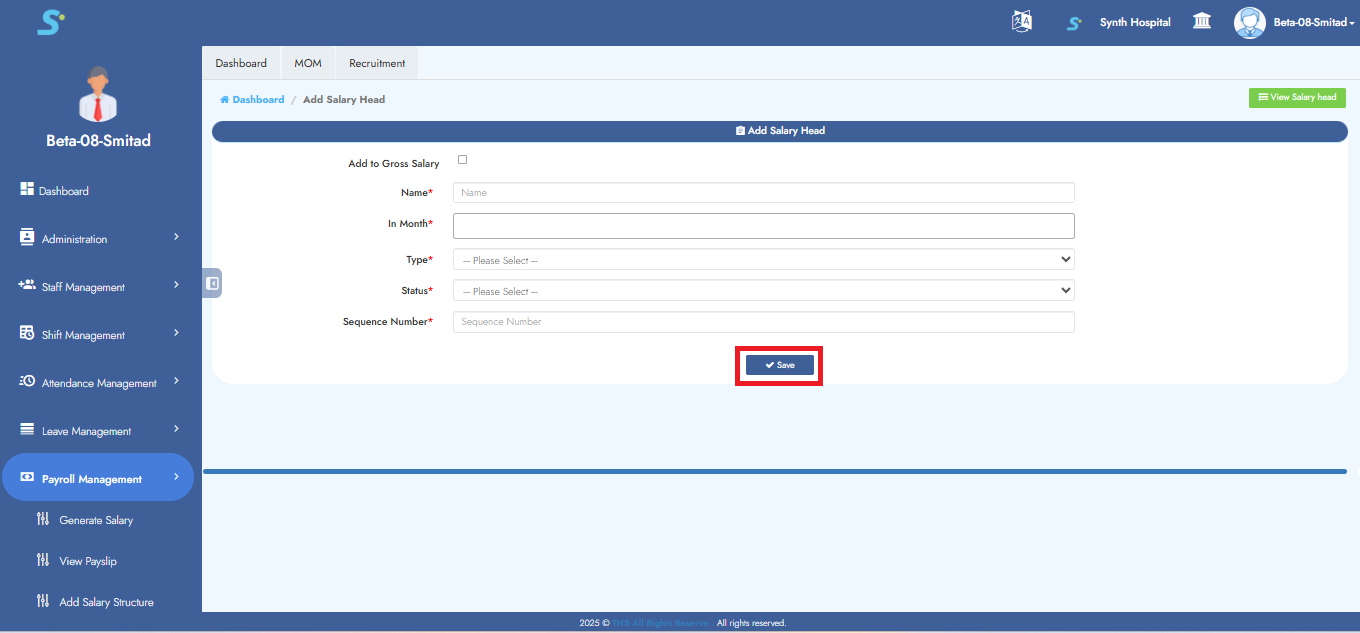Tick the Add to Gross Salary checkbox
The image size is (1360, 633).
point(462,160)
